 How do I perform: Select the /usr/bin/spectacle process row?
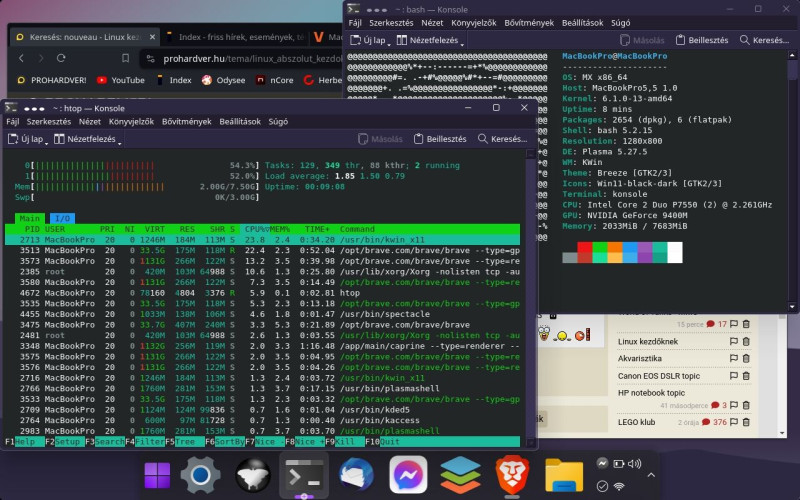(x=262, y=314)
